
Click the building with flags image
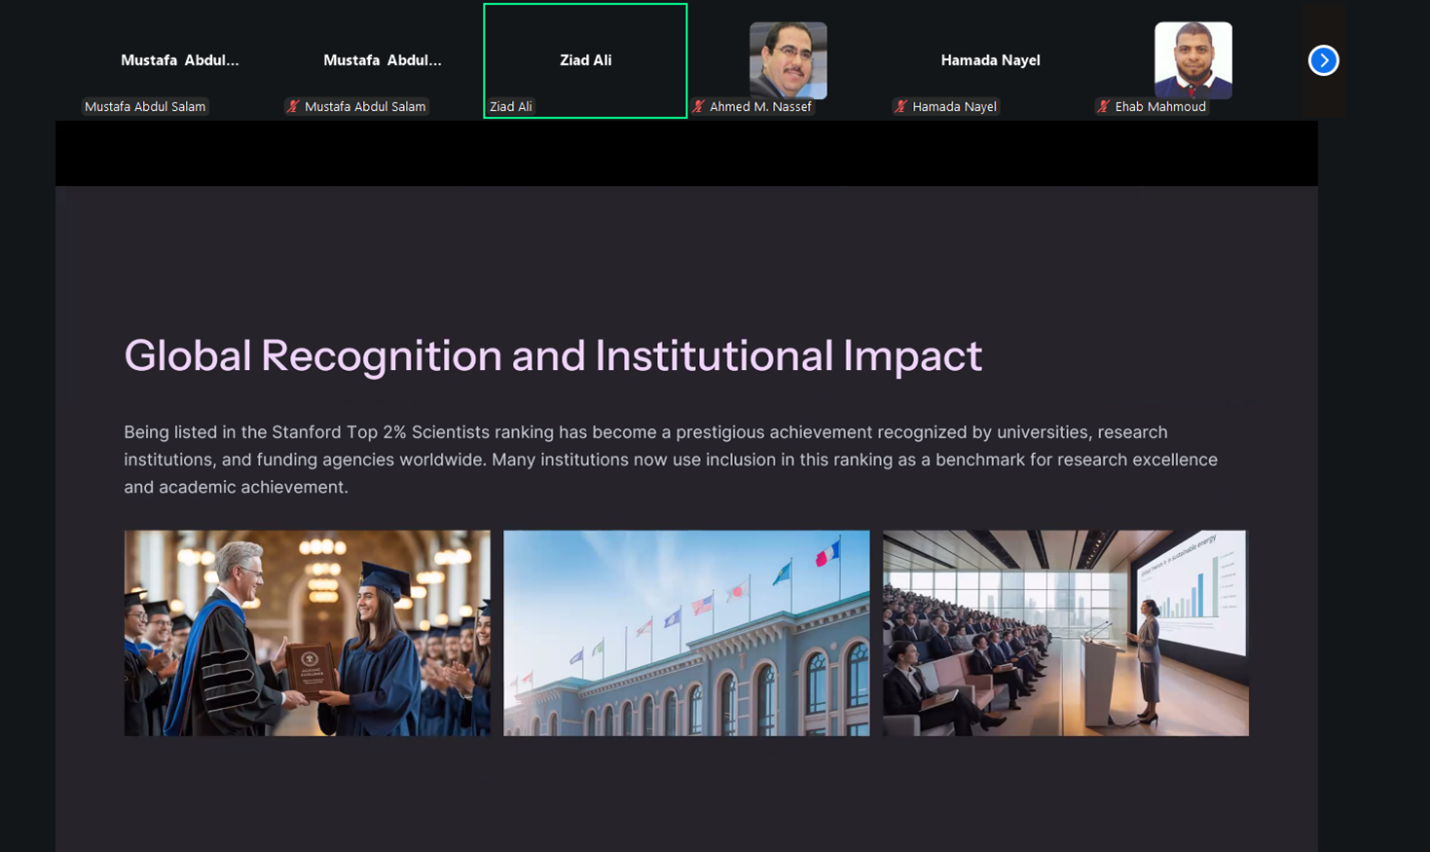point(686,633)
